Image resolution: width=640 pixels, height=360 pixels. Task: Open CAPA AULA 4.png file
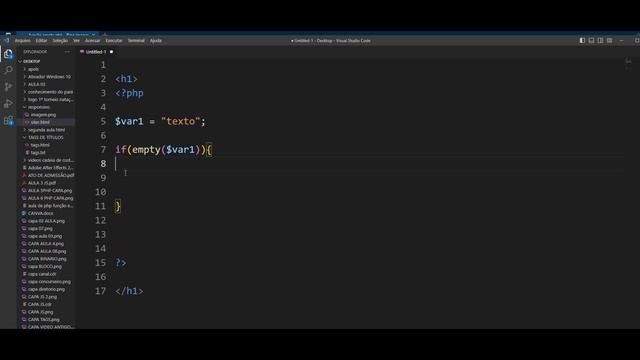[46, 244]
